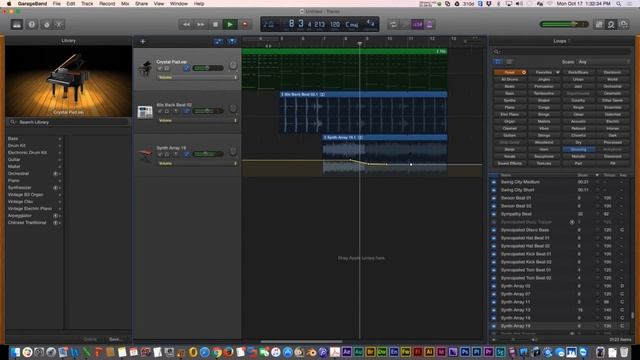Viewport: 640px width, 360px height.
Task: Open the Mix menu
Action: pos(125,4)
